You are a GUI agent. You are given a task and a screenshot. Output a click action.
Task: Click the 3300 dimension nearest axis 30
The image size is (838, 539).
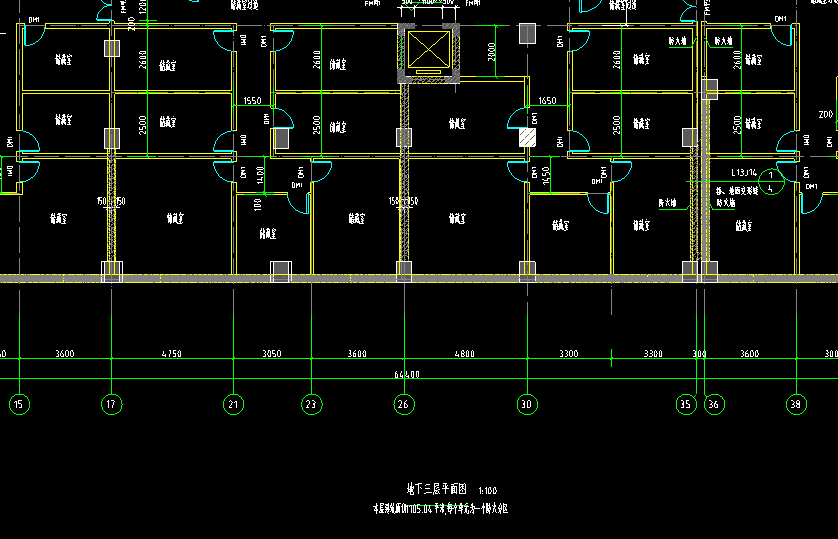click(x=569, y=354)
